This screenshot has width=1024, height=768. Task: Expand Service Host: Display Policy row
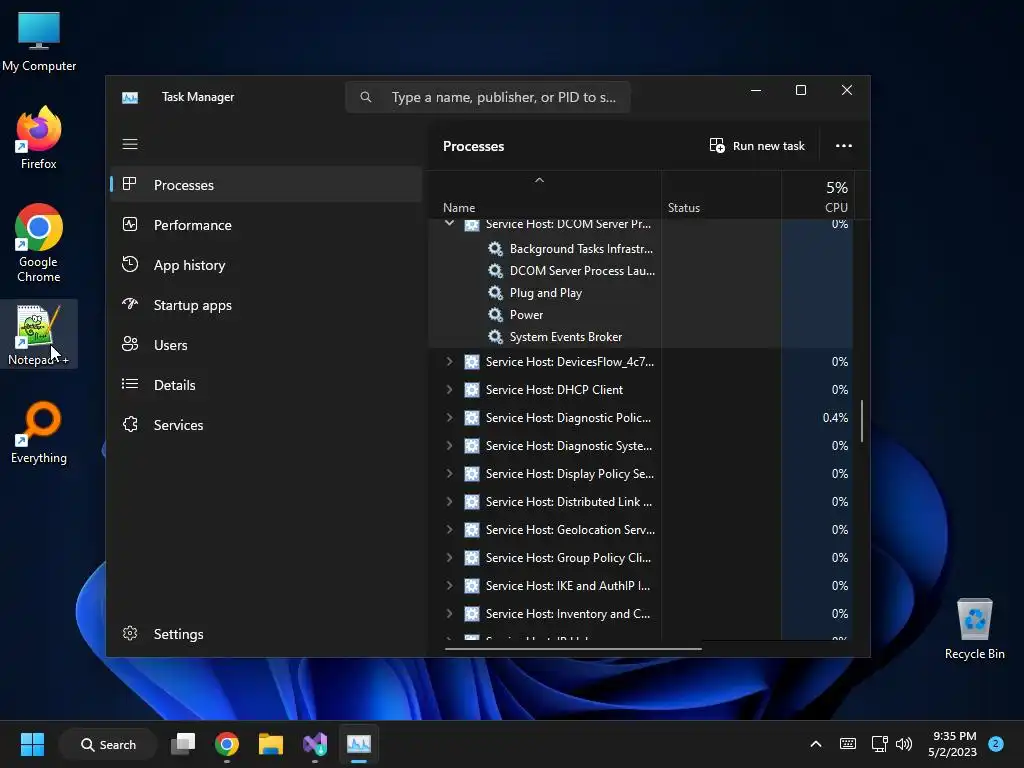click(449, 473)
